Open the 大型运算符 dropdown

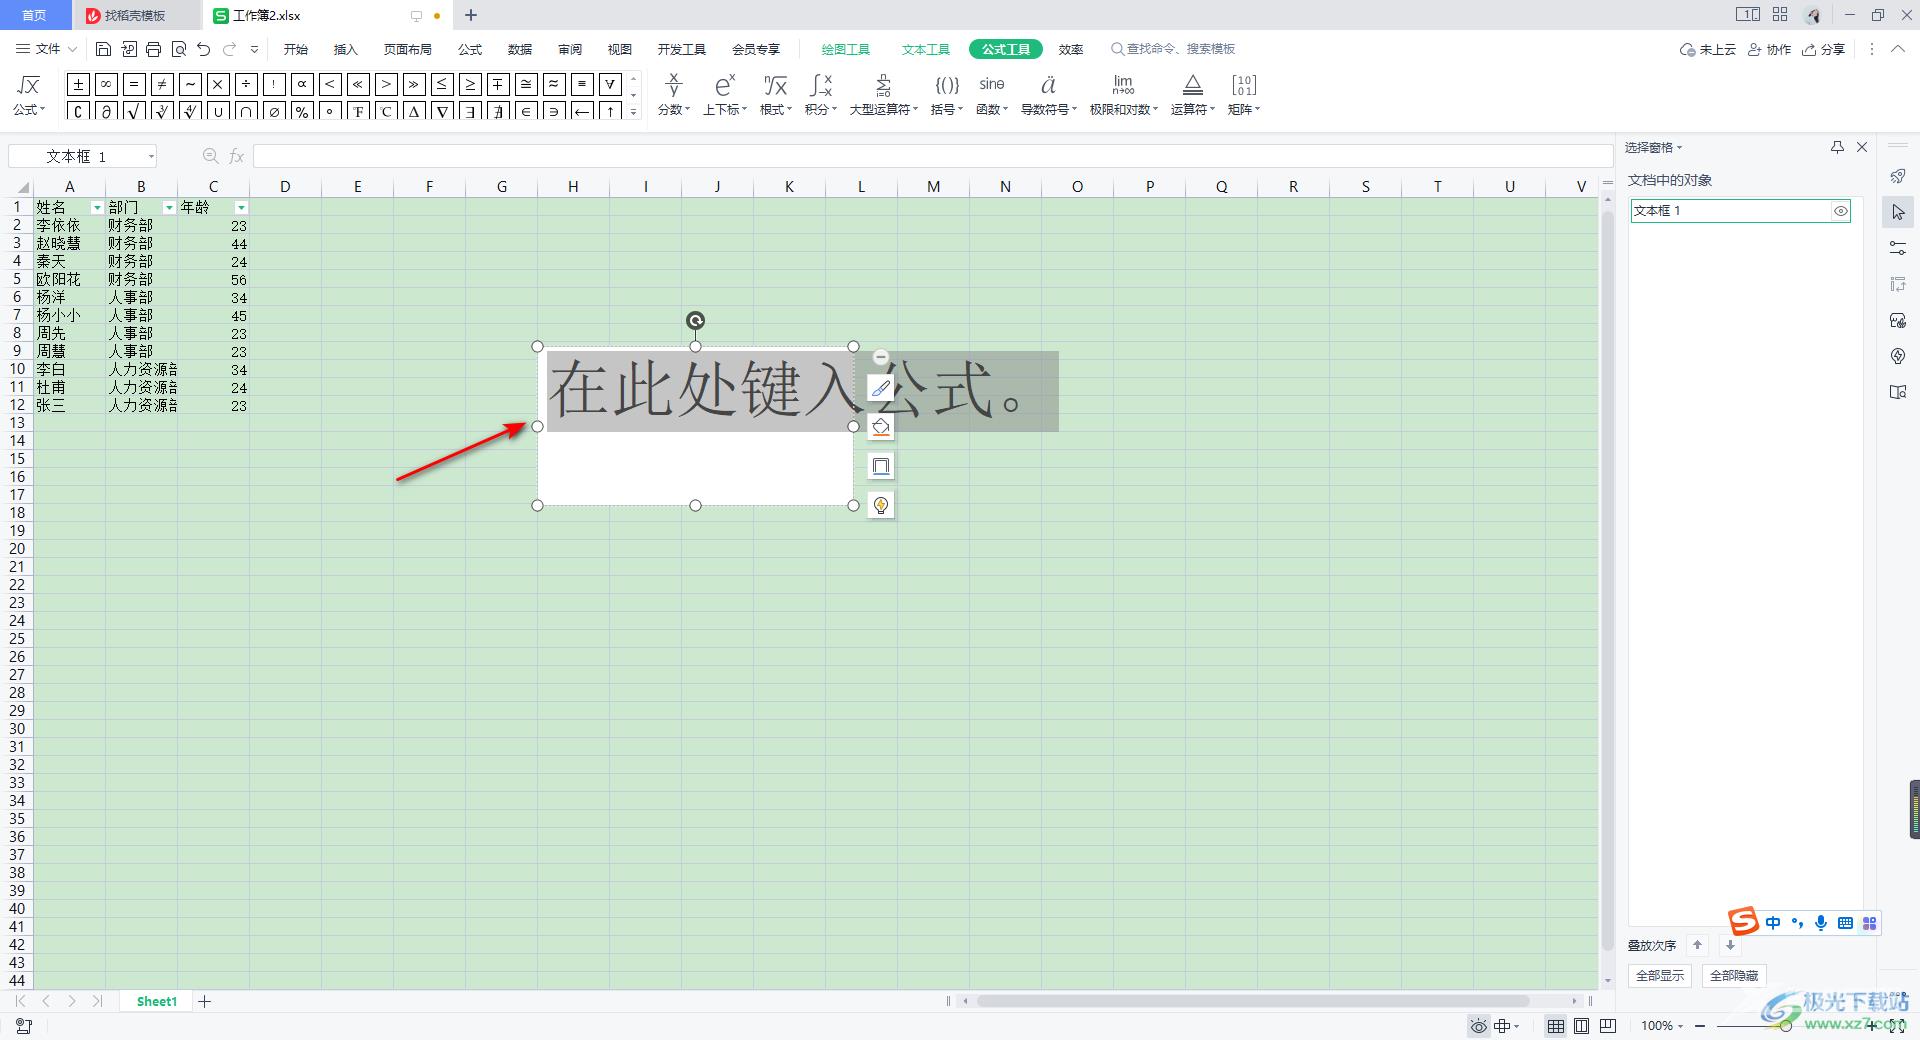pos(884,95)
